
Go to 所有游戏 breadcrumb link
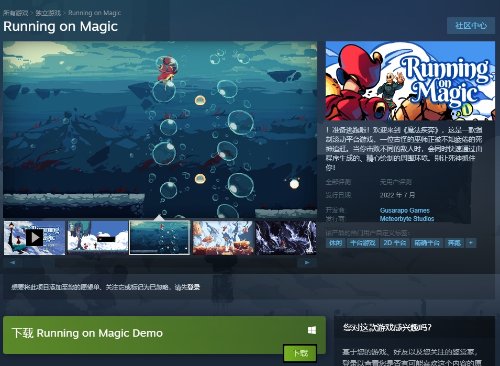click(x=16, y=13)
